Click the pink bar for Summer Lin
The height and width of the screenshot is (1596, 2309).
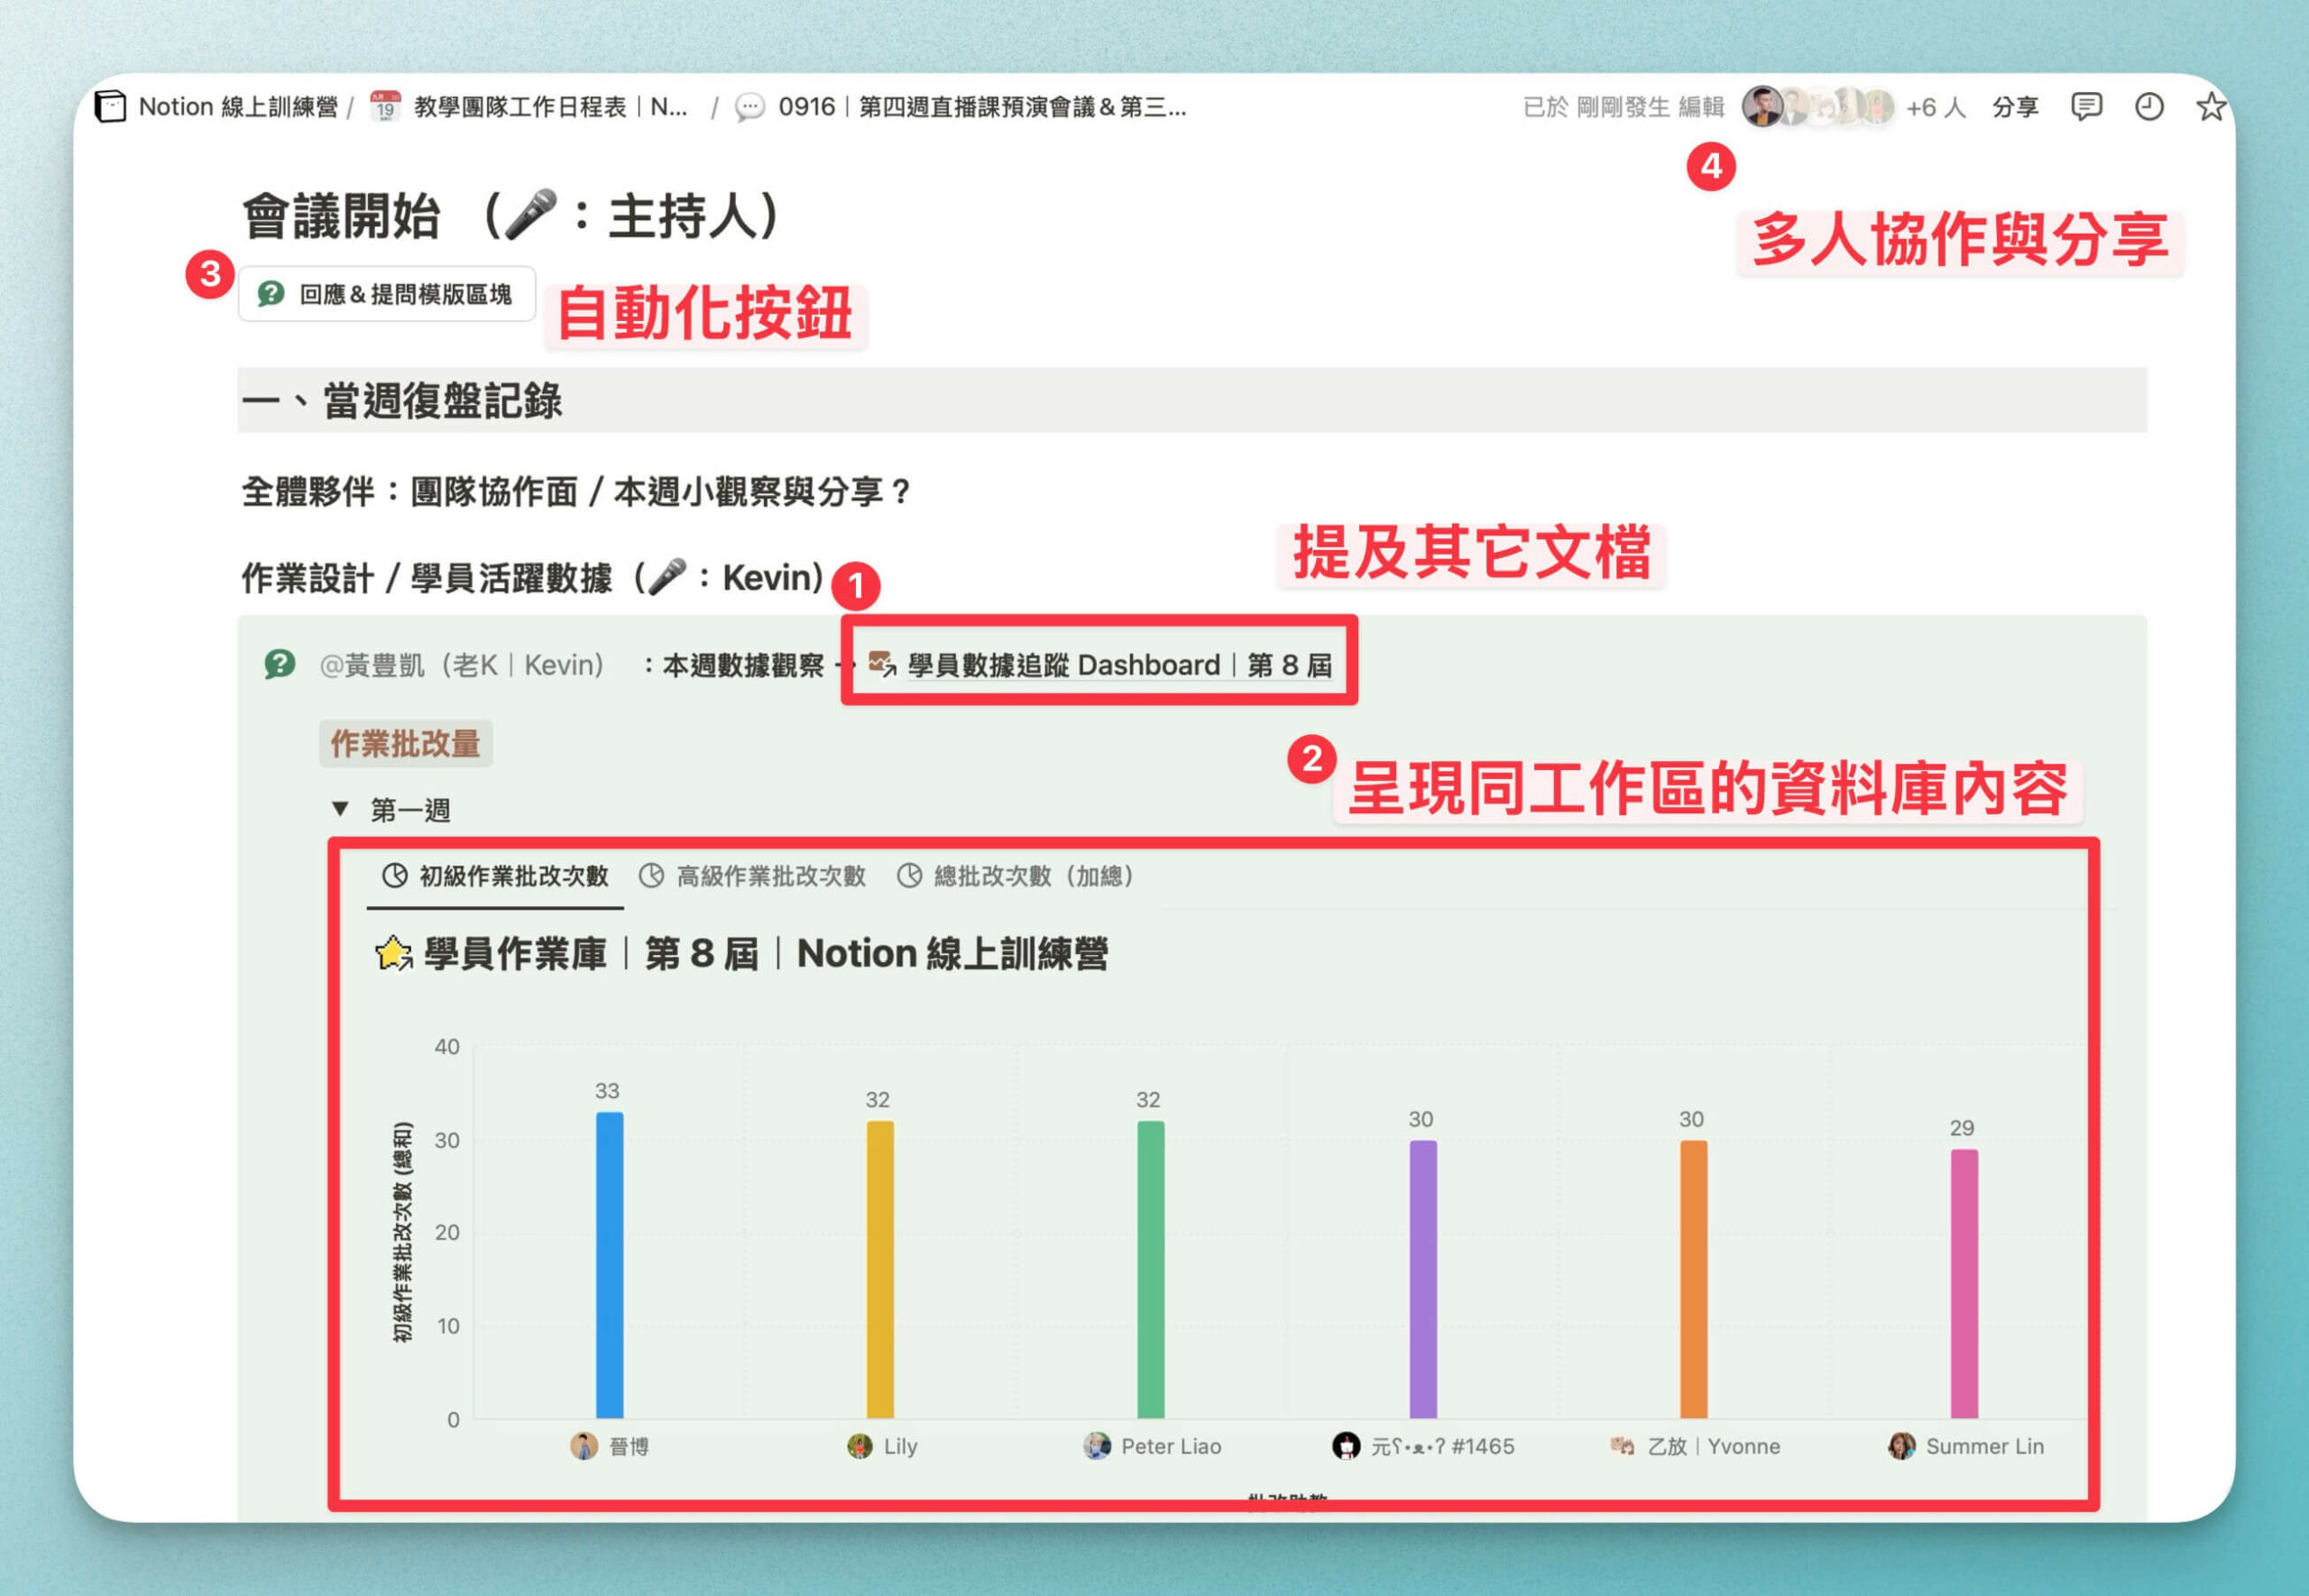tap(1965, 1284)
